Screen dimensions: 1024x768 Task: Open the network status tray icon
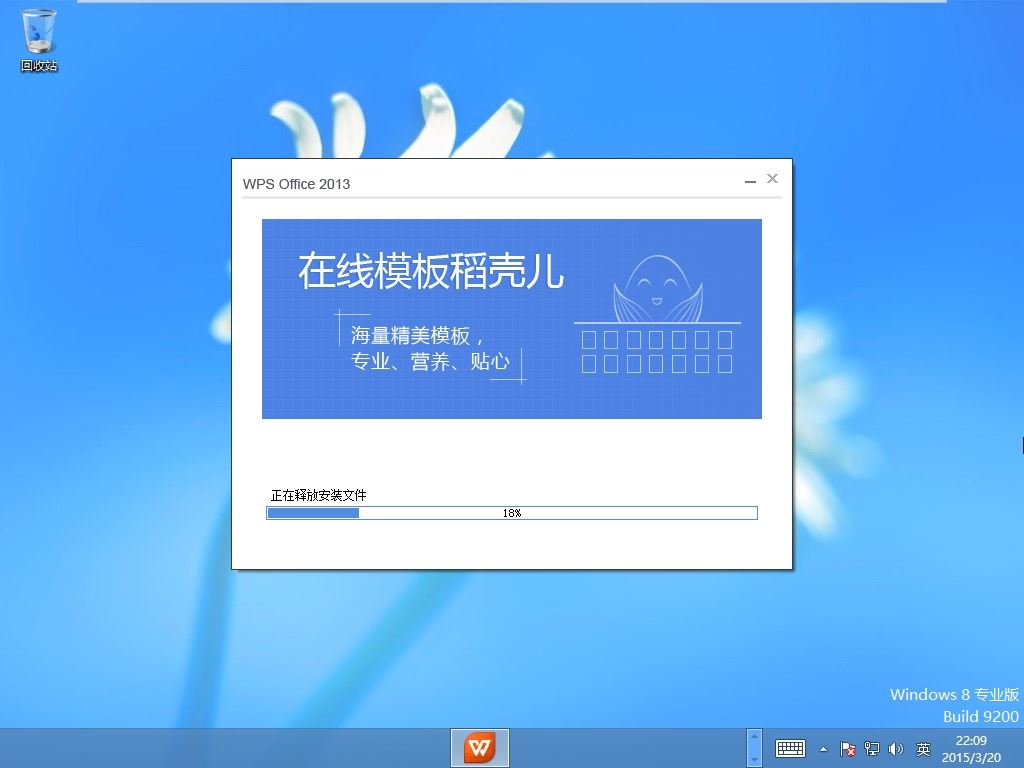pyautogui.click(x=872, y=749)
